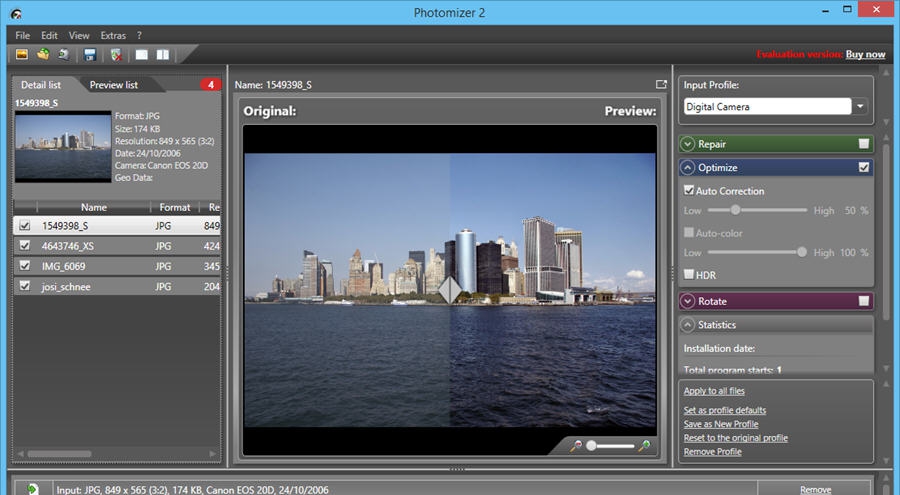Click the Buy now link
900x495 pixels.
tap(865, 54)
